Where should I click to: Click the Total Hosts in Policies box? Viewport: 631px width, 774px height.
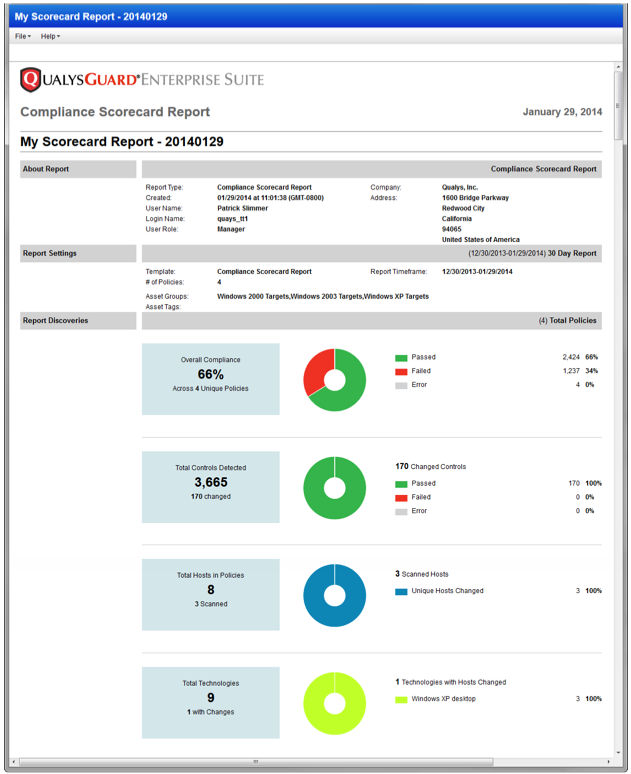[x=211, y=595]
